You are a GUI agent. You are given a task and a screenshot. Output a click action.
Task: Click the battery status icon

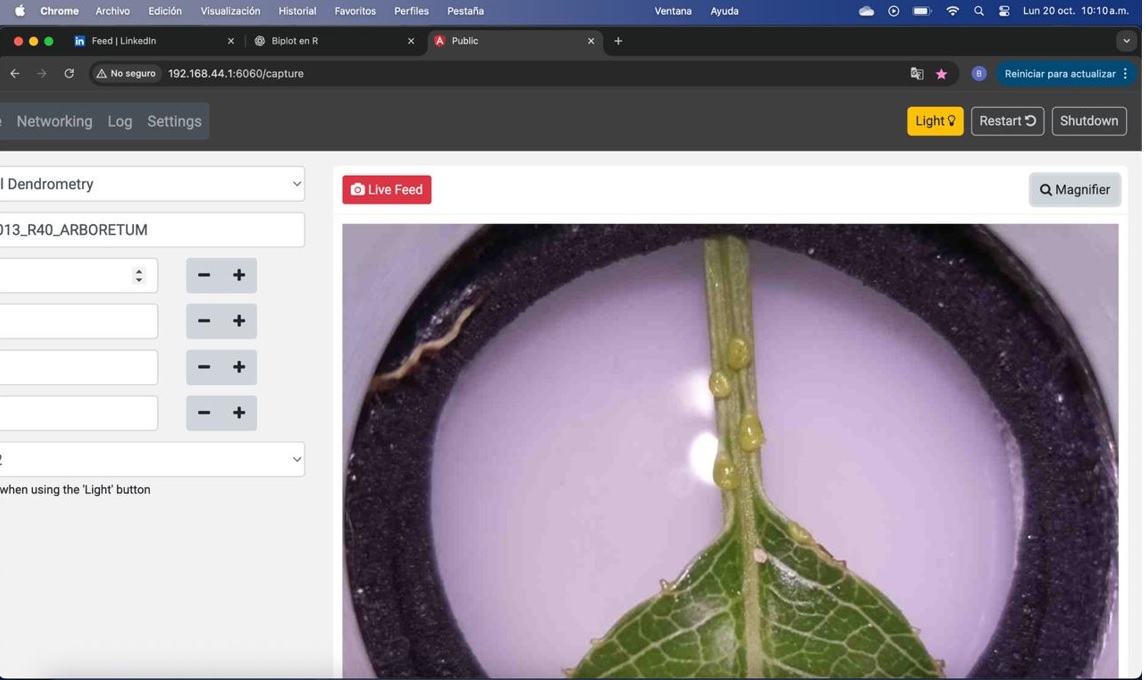pos(922,11)
